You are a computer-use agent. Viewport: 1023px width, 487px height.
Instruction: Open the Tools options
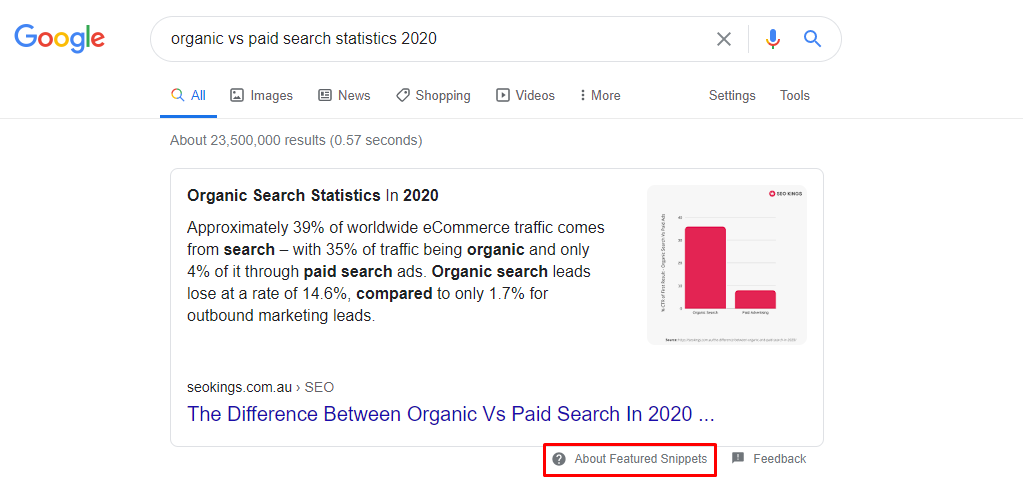click(x=795, y=95)
